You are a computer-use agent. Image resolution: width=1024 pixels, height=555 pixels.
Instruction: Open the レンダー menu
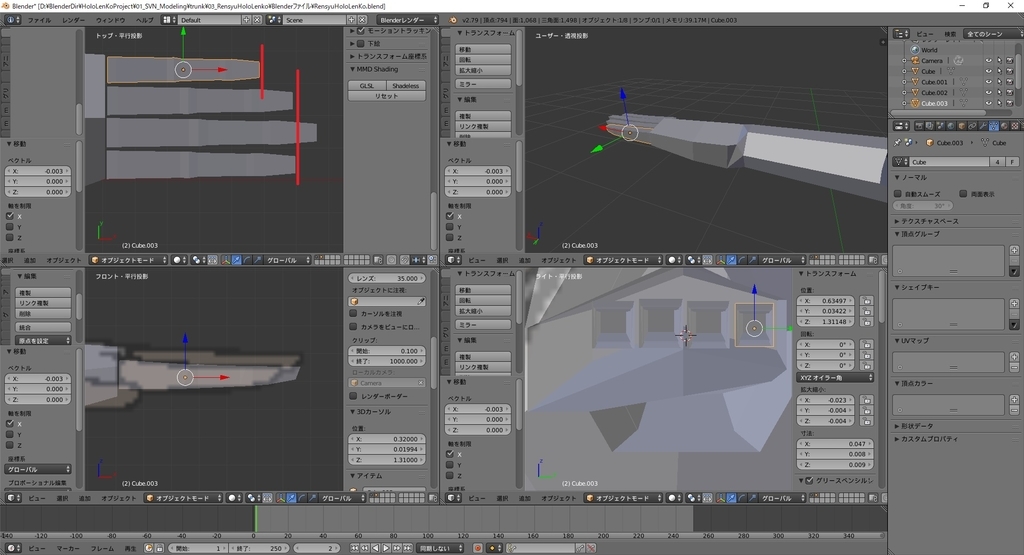tap(73, 20)
